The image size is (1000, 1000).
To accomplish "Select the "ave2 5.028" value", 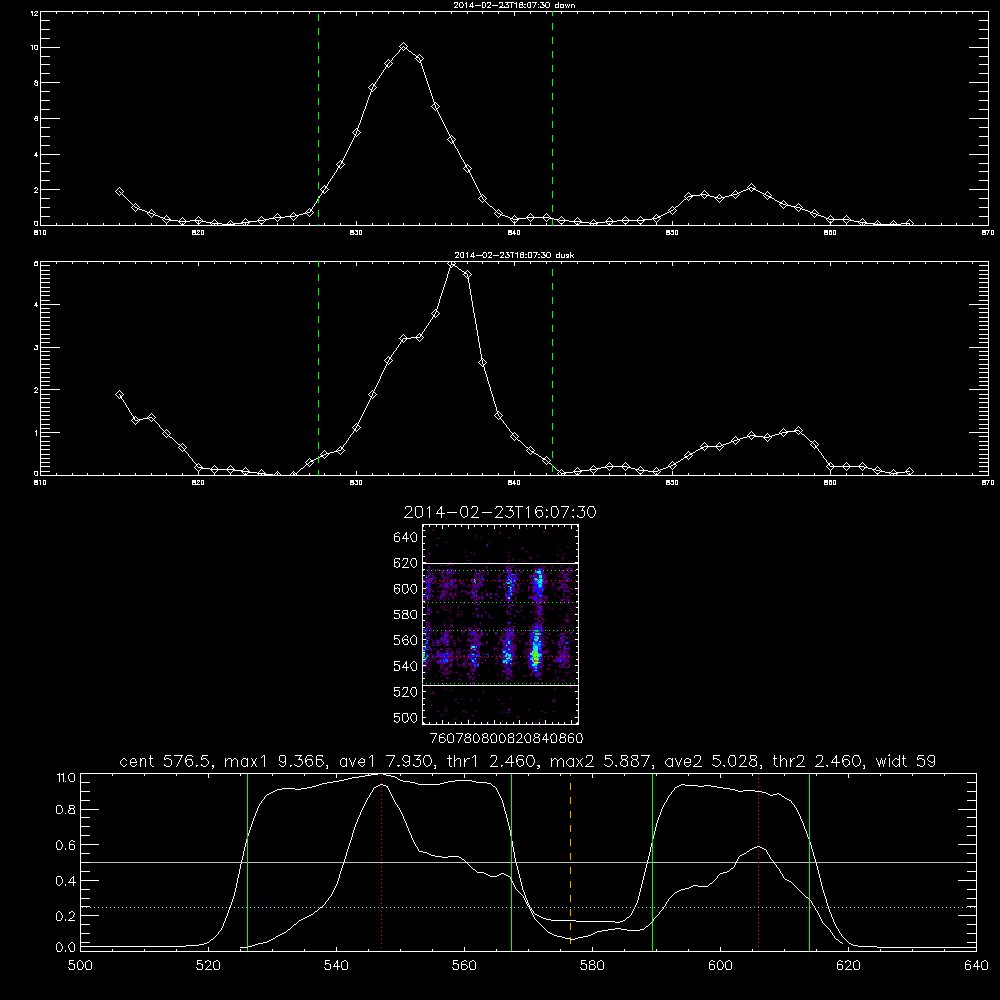I will [712, 761].
